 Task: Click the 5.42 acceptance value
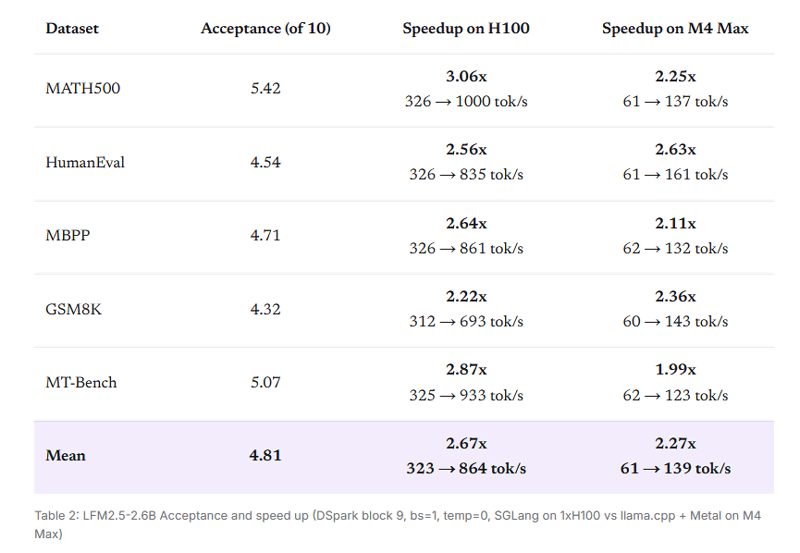tap(265, 88)
